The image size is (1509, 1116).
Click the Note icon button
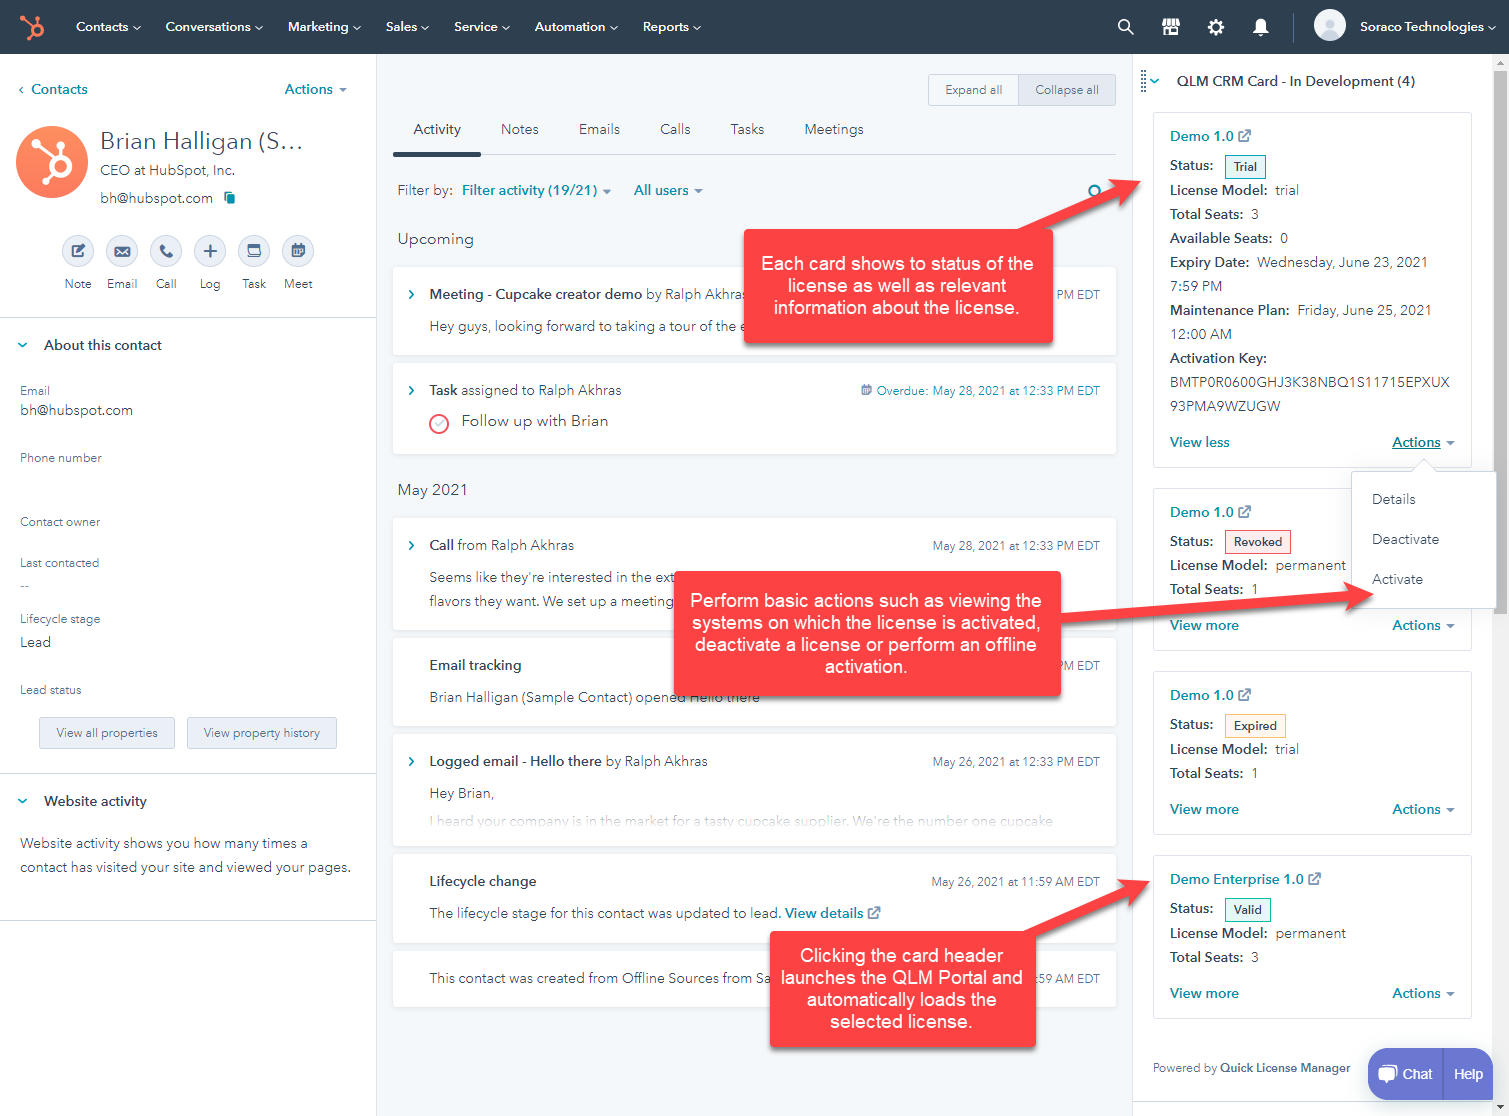pos(78,251)
